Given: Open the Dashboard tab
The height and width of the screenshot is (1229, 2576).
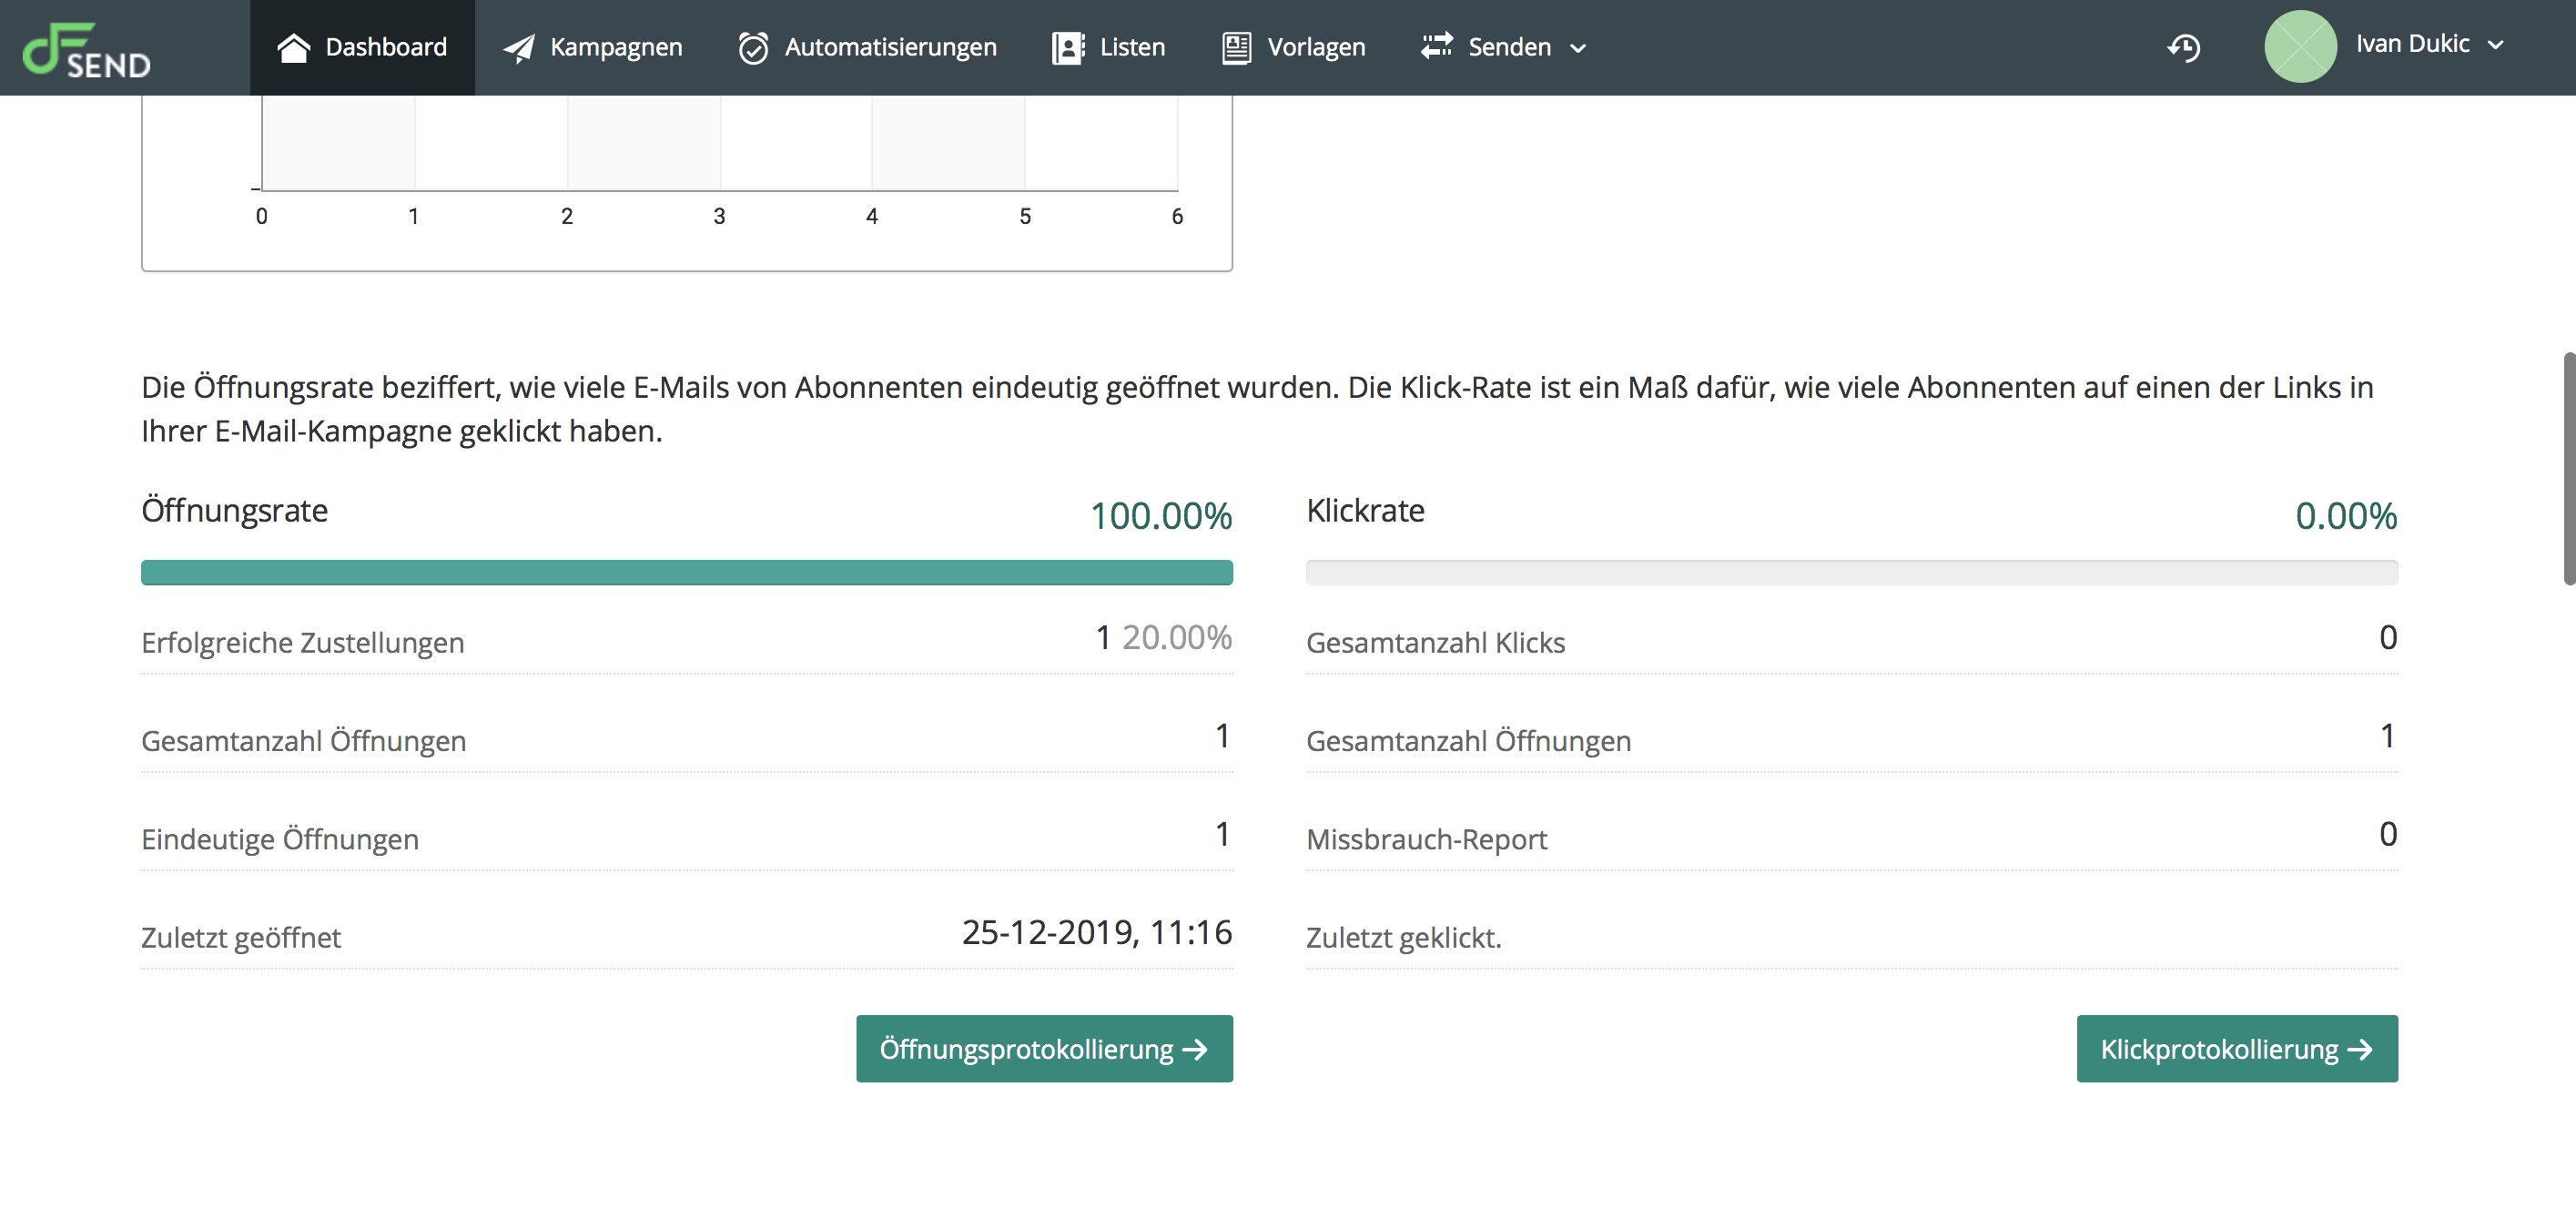Looking at the screenshot, I should (362, 47).
